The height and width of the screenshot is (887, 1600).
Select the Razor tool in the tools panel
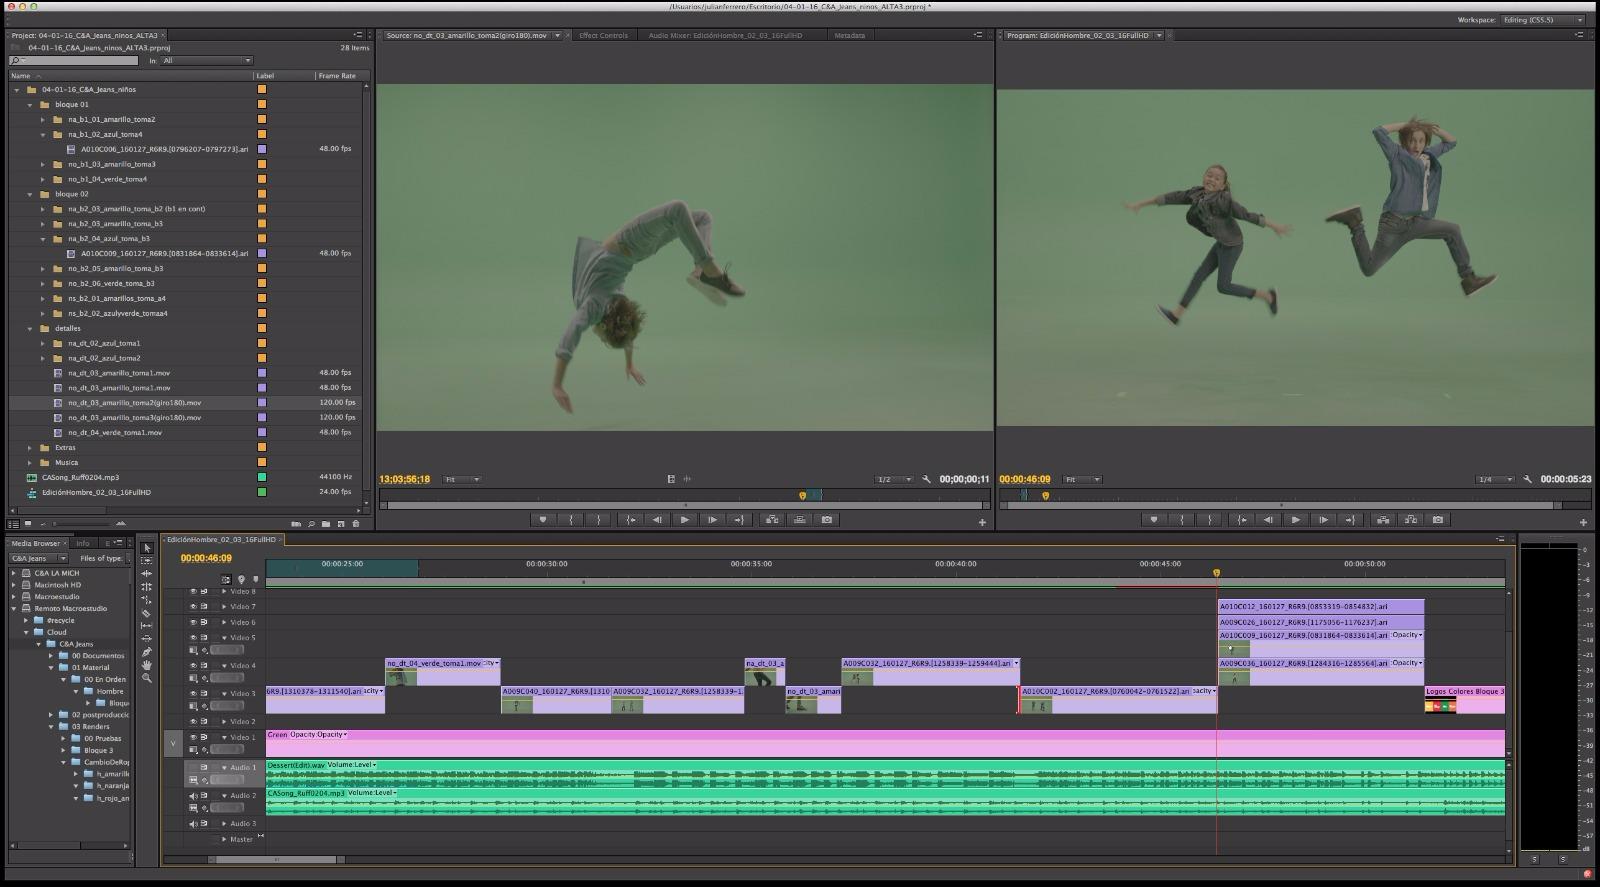pos(147,613)
